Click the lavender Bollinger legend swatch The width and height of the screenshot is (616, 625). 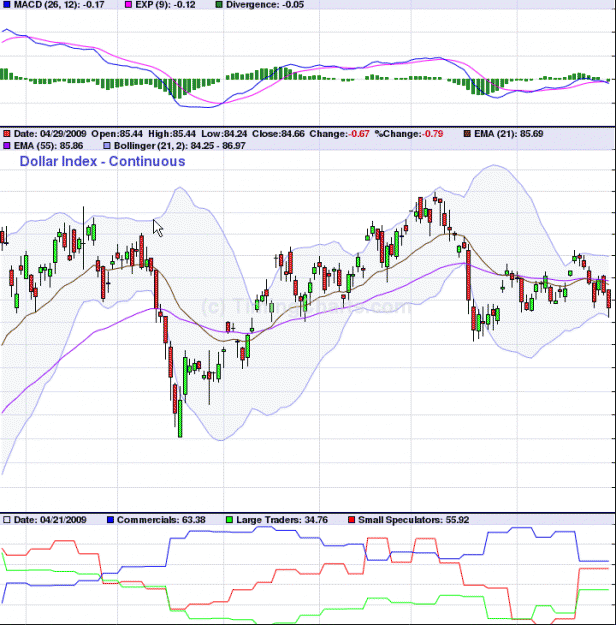pos(106,145)
